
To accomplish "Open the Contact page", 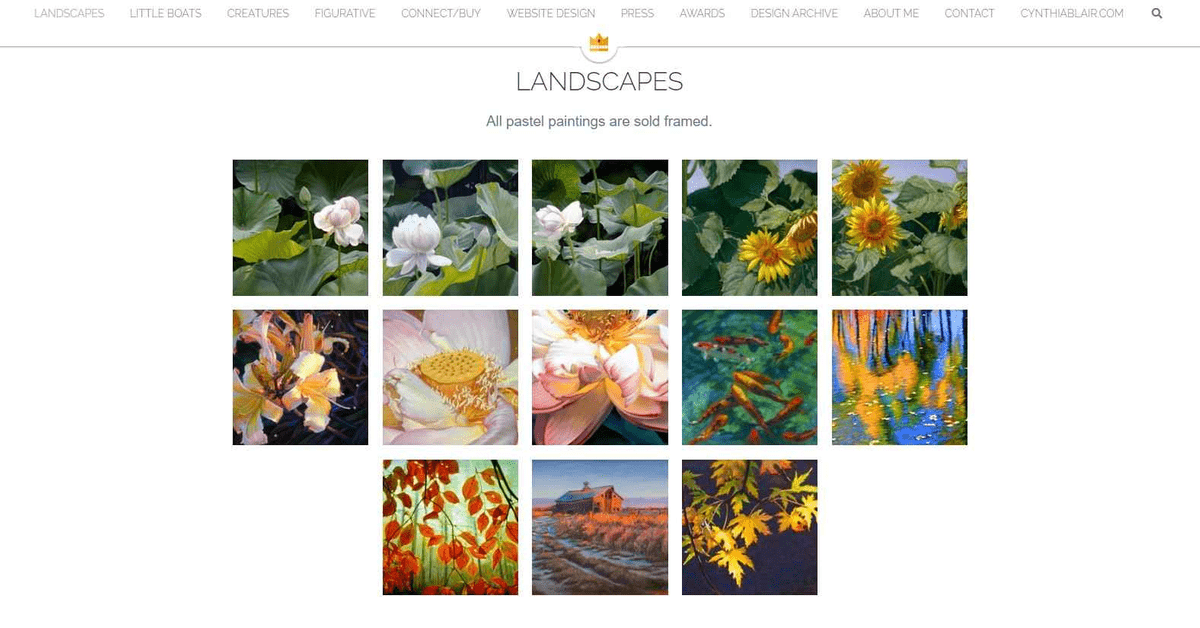I will [x=970, y=14].
